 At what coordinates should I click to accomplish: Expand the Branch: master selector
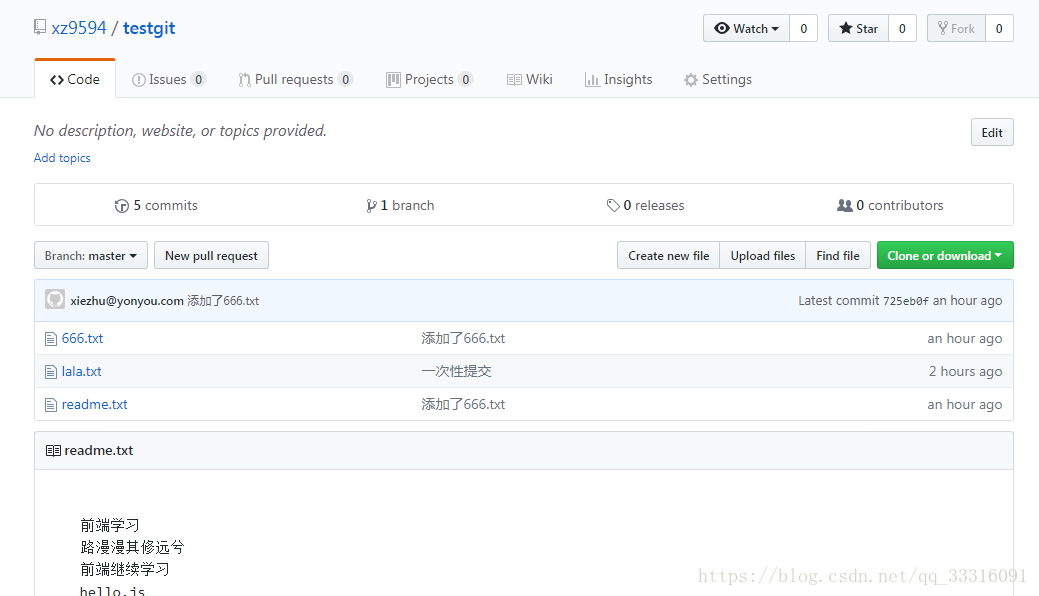(91, 256)
